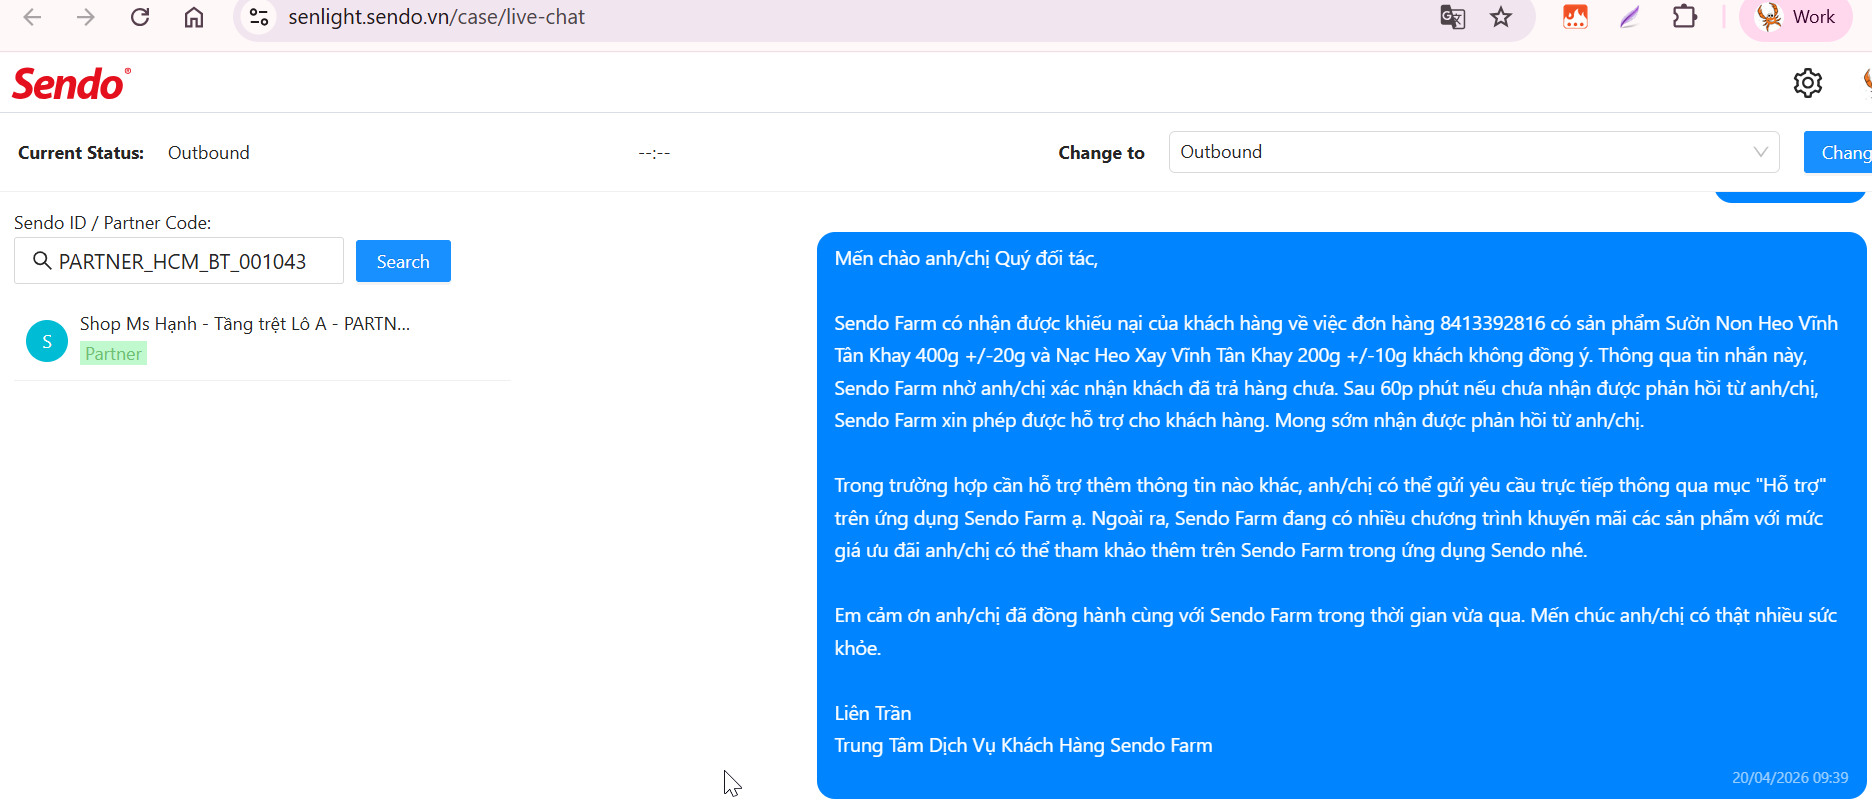Click the Change status button
This screenshot has height=806, width=1872.
(1838, 152)
